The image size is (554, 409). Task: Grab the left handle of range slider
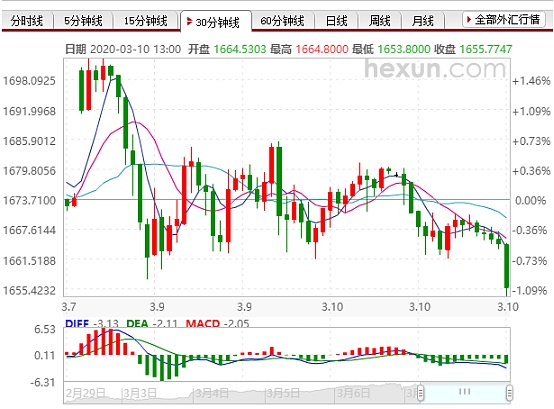pyautogui.click(x=420, y=393)
